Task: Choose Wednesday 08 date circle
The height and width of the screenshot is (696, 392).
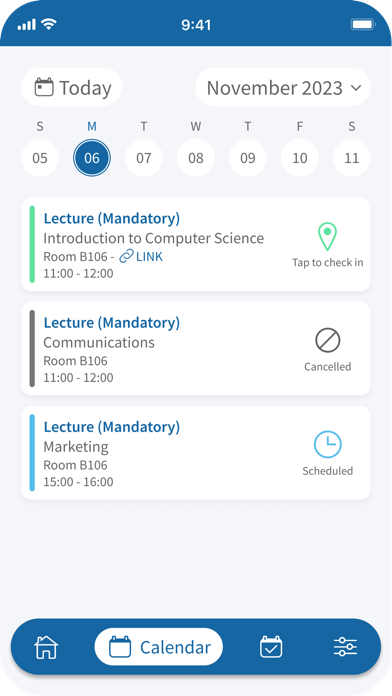Action: [x=196, y=158]
